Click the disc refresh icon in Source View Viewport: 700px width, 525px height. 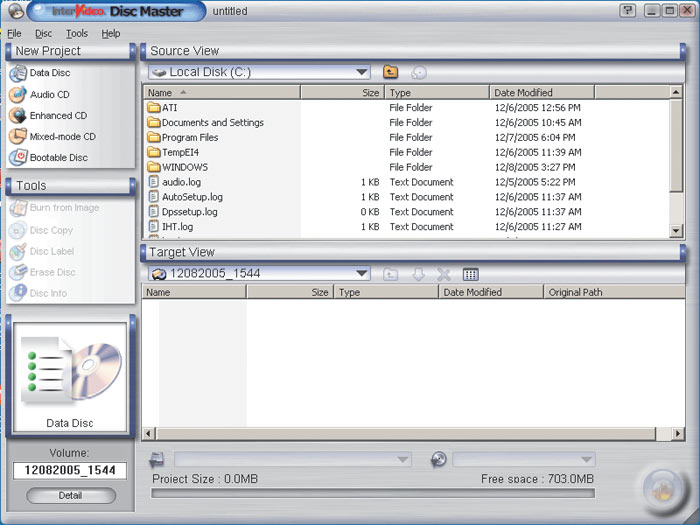click(x=419, y=72)
